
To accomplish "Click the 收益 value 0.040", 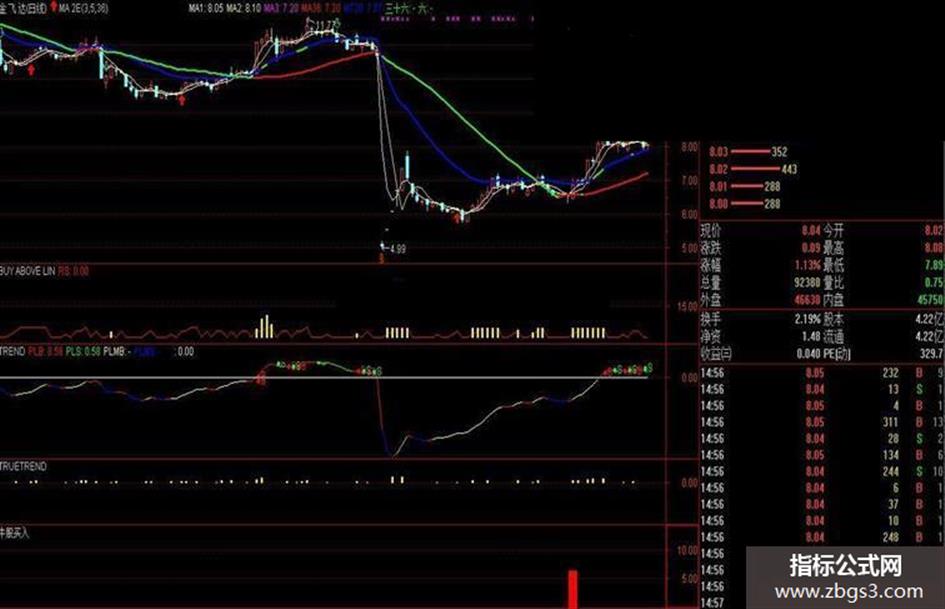I will [x=808, y=353].
